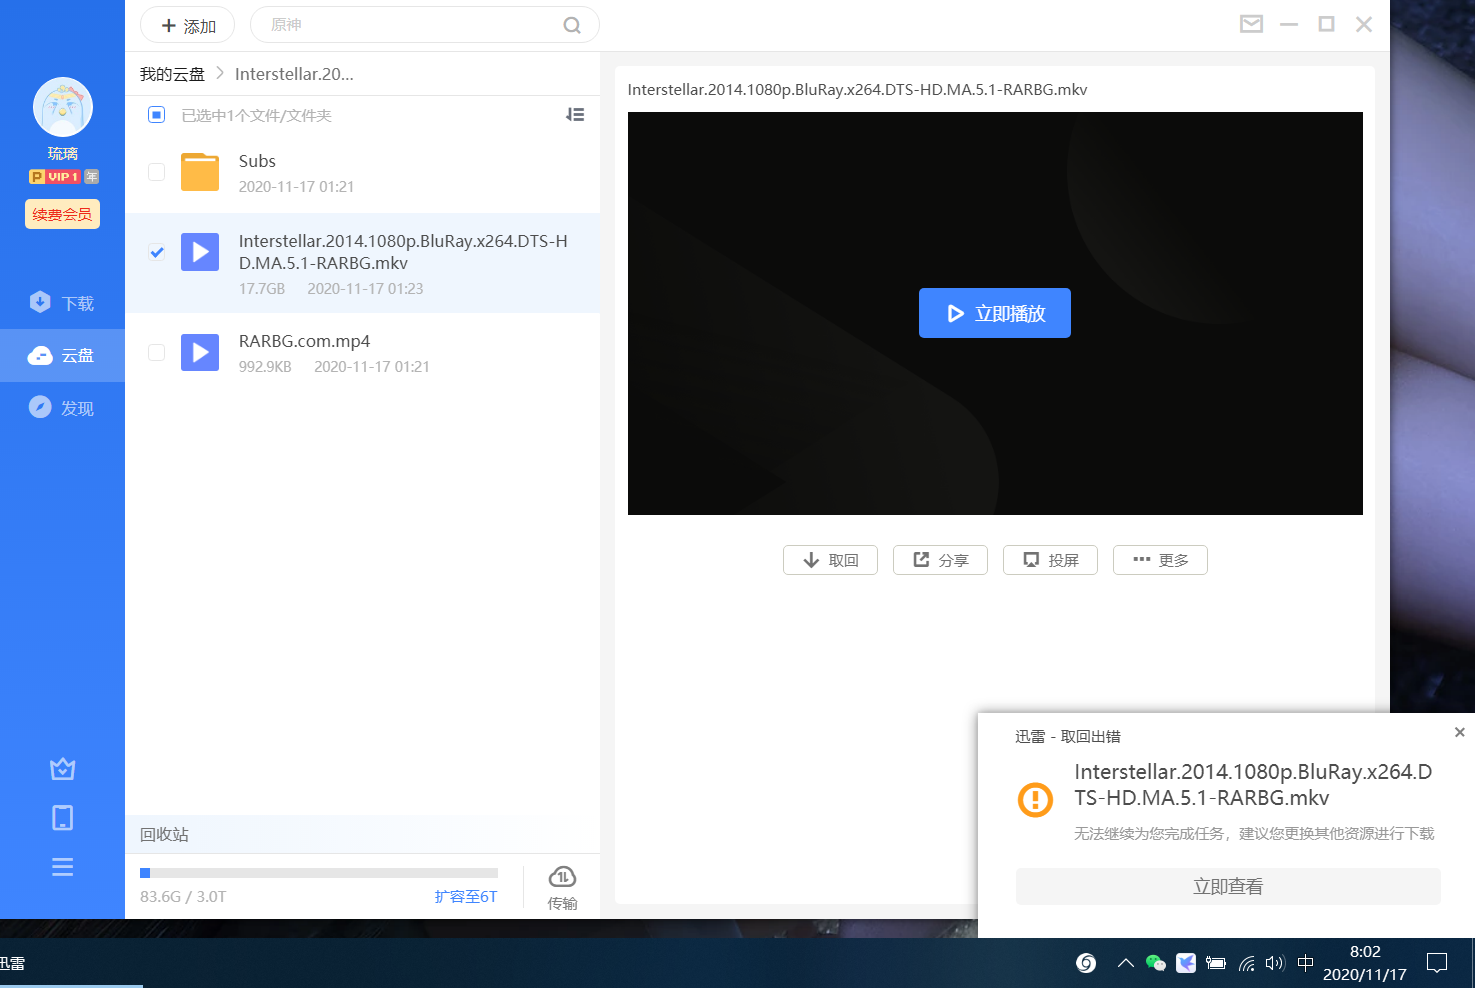Image resolution: width=1475 pixels, height=988 pixels.
Task: Click 立即查看 in the error notification
Action: pos(1228,886)
